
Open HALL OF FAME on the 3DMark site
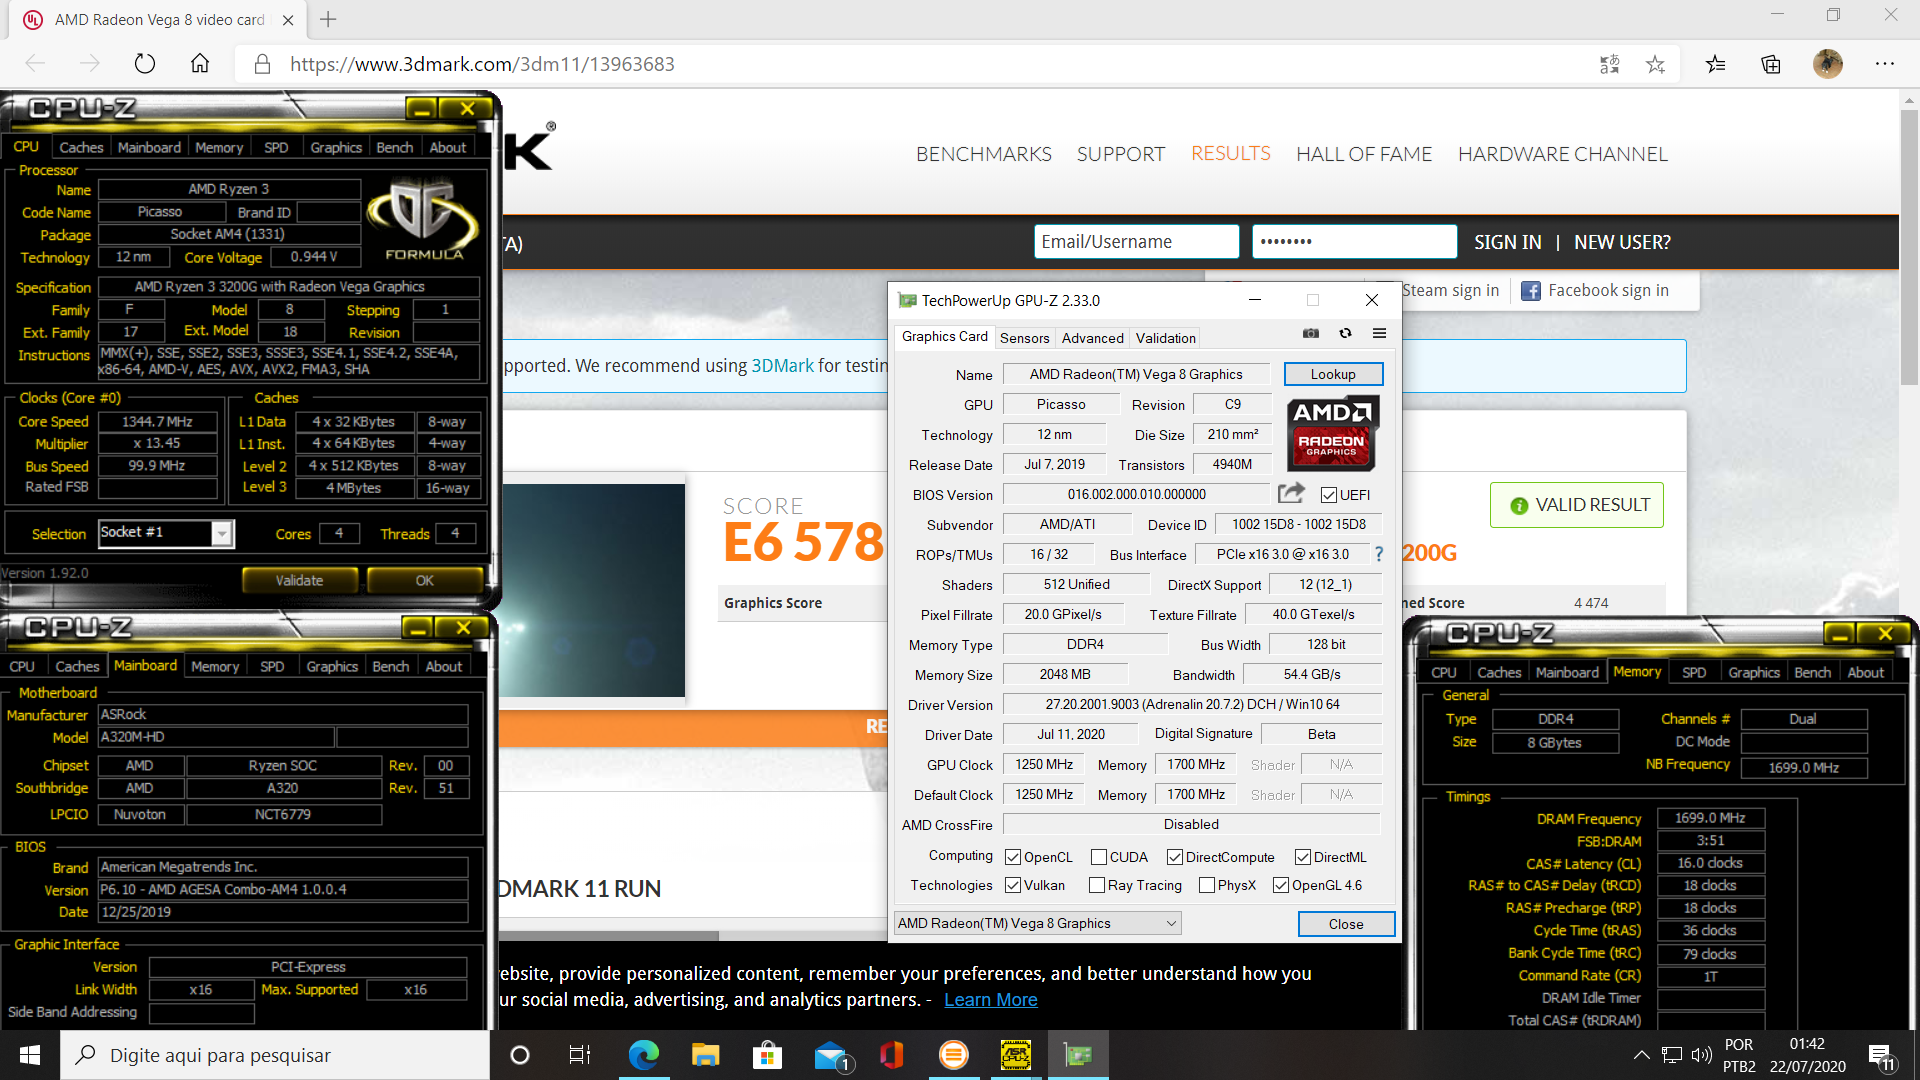point(1364,154)
